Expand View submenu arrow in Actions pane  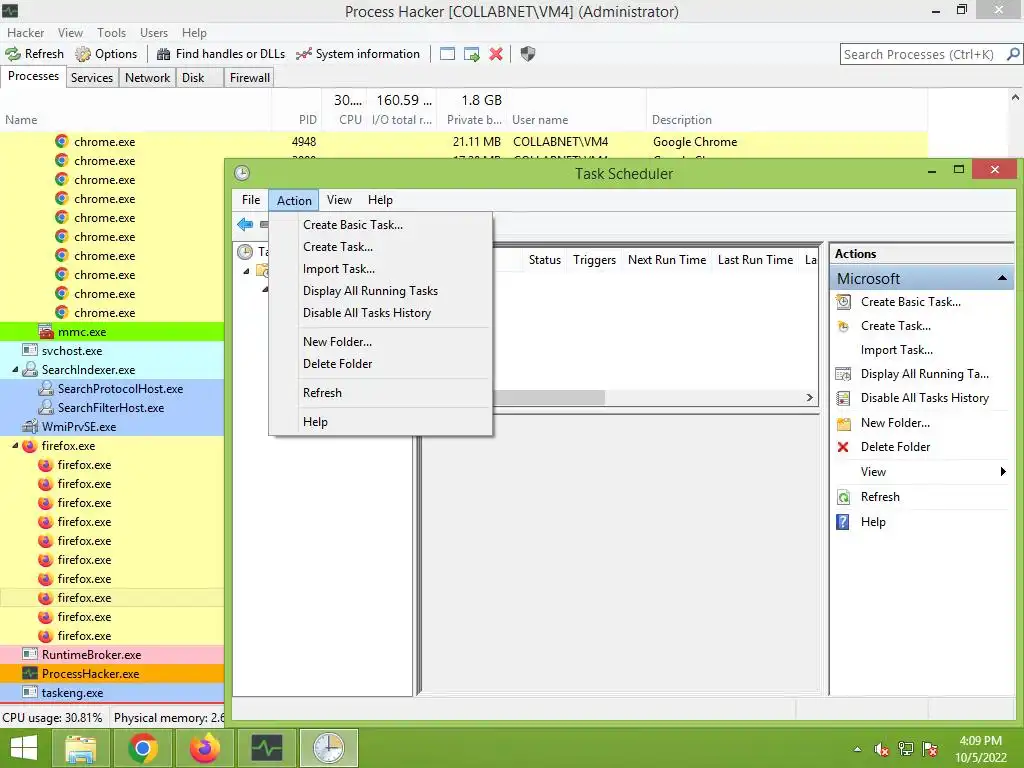click(x=1003, y=472)
